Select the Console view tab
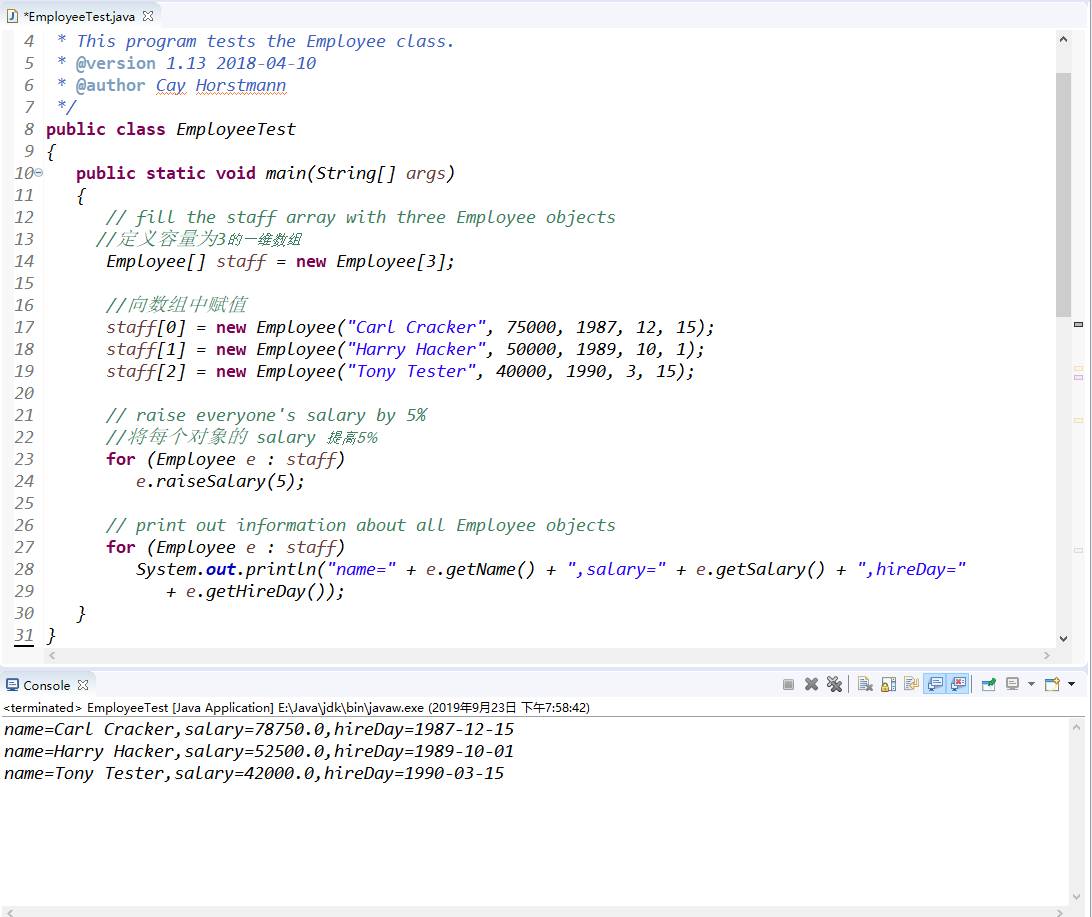The height and width of the screenshot is (917, 1092). (x=47, y=685)
